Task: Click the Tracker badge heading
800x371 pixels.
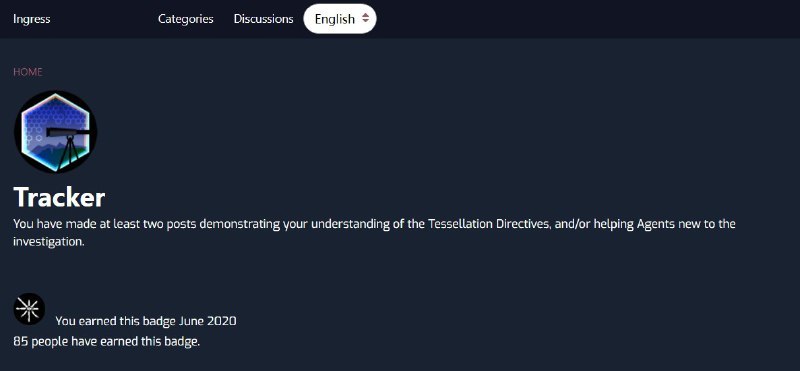Action: pos(59,197)
